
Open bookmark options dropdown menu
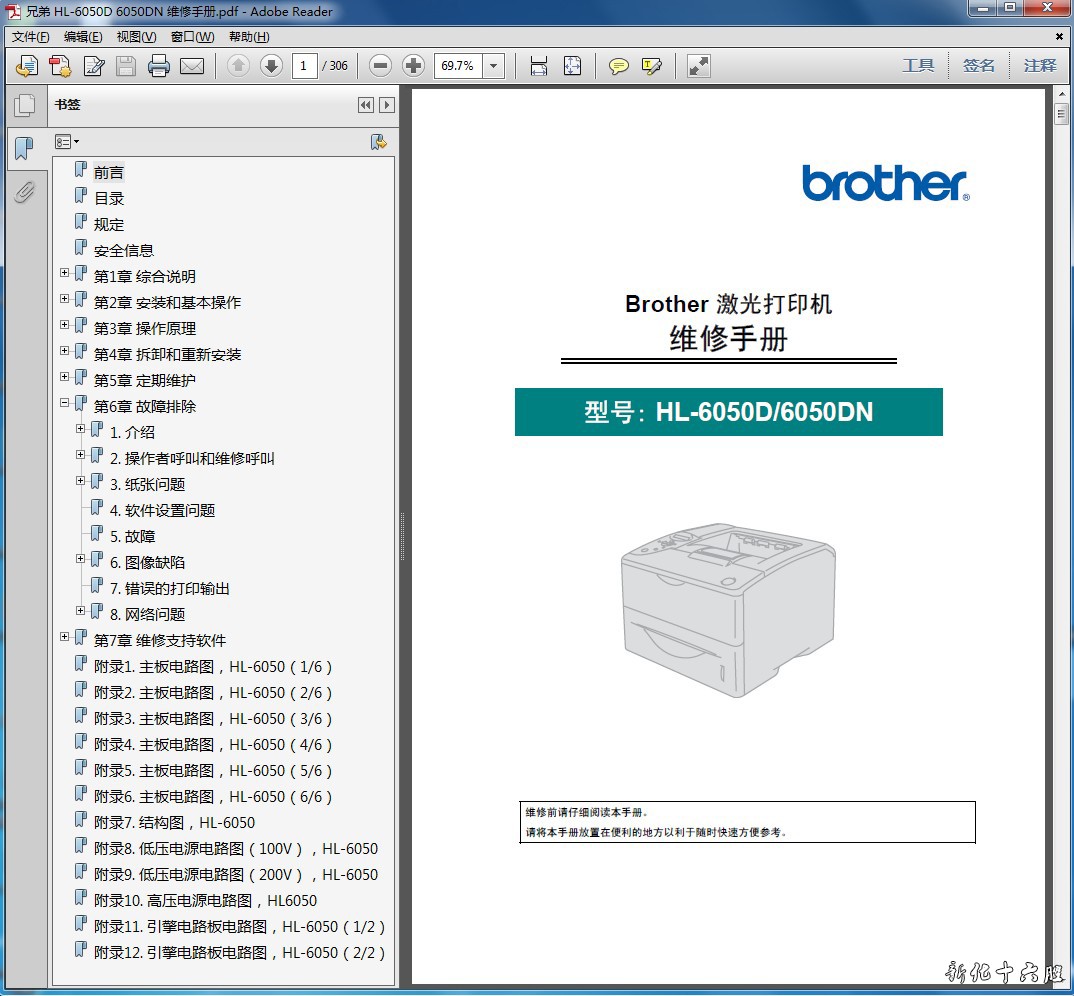pyautogui.click(x=67, y=143)
